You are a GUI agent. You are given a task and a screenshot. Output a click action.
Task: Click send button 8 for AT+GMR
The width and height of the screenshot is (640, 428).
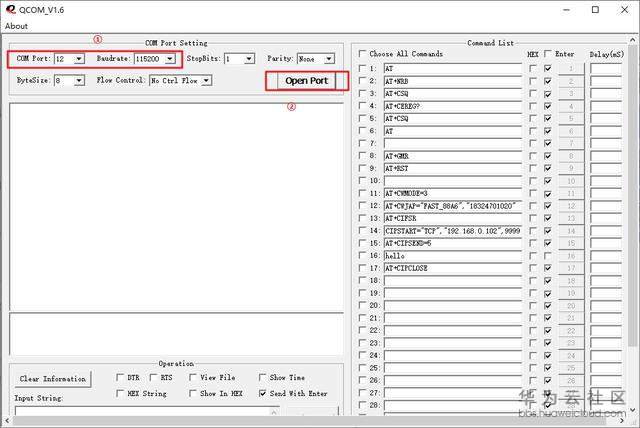click(571, 156)
